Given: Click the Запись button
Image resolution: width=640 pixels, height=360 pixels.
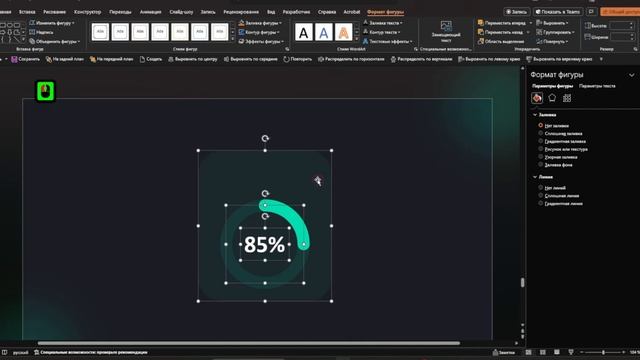Looking at the screenshot, I should 517,12.
